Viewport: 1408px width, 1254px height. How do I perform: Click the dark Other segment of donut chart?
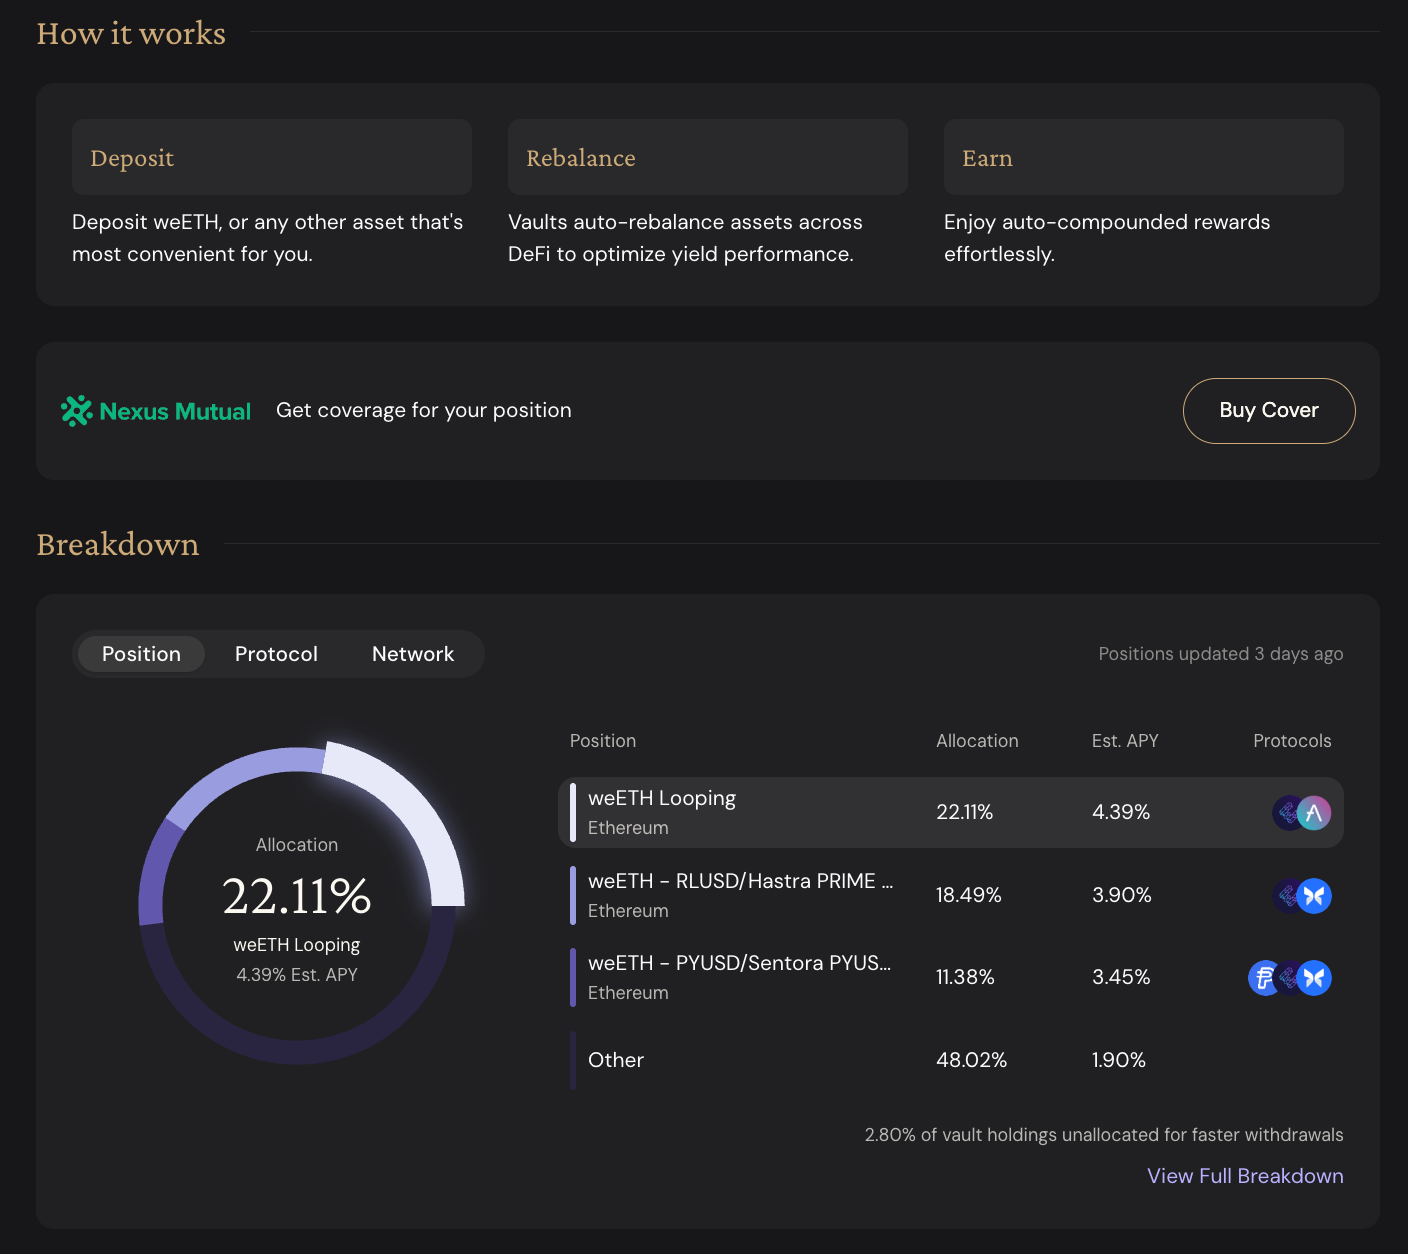297,1050
